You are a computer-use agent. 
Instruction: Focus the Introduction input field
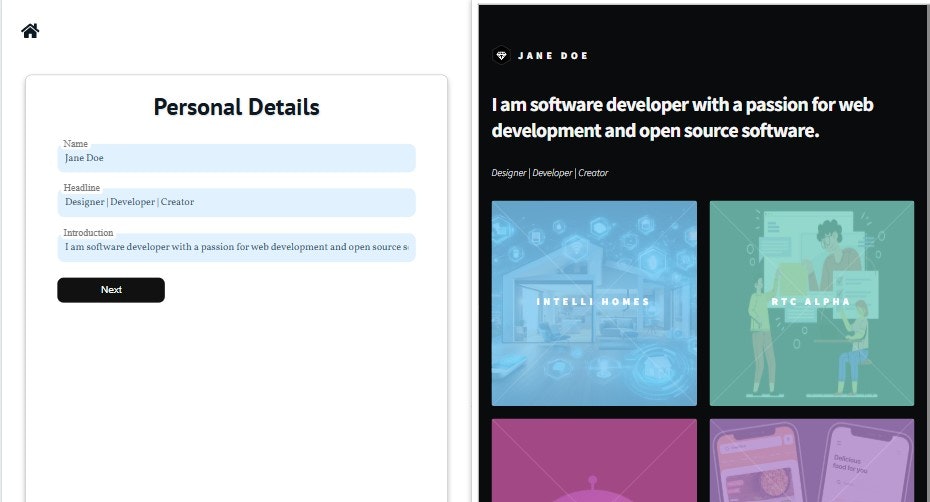pos(236,247)
